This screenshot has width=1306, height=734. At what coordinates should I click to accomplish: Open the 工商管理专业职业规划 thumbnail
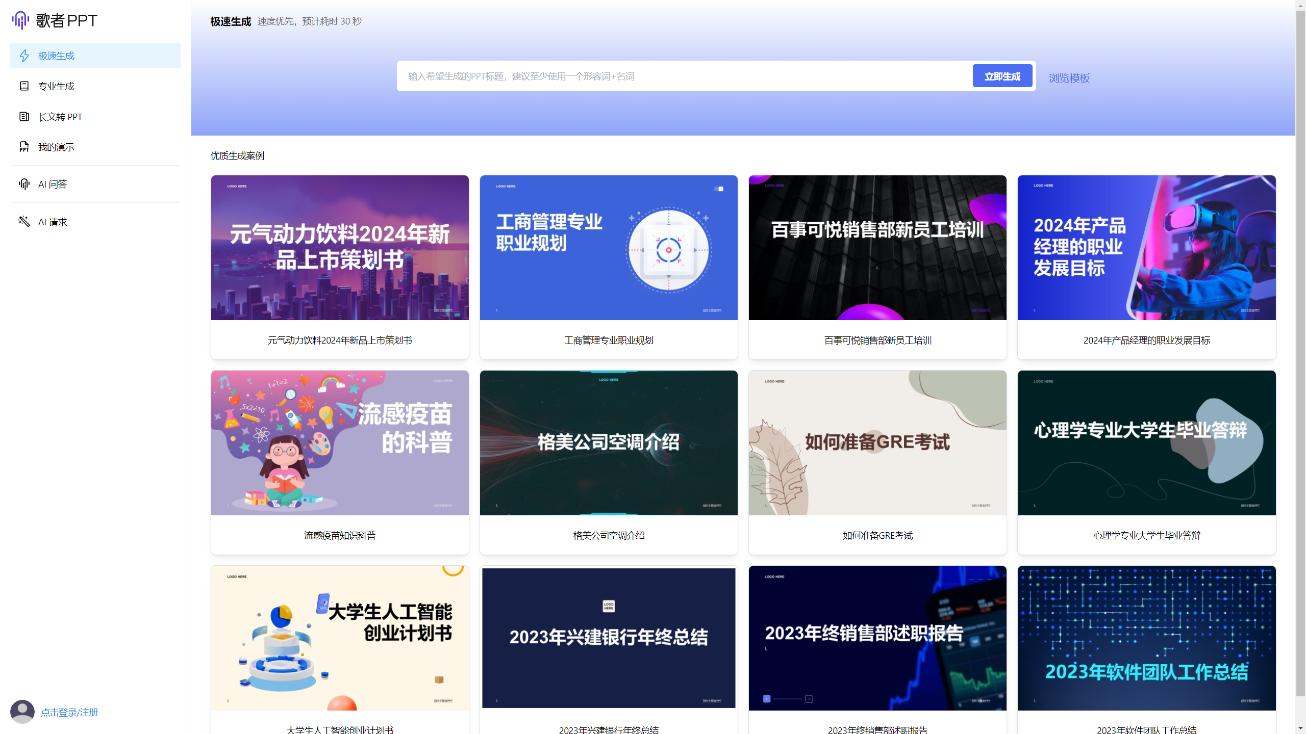609,248
